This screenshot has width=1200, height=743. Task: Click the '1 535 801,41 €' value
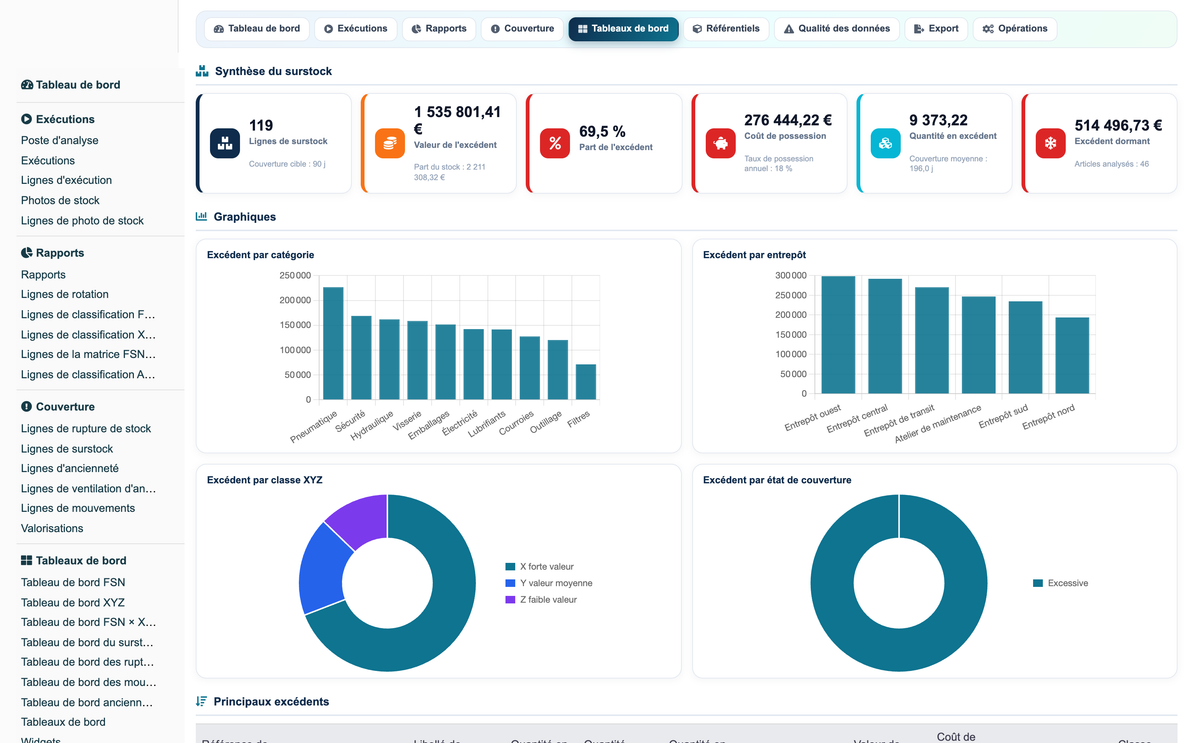pyautogui.click(x=458, y=121)
